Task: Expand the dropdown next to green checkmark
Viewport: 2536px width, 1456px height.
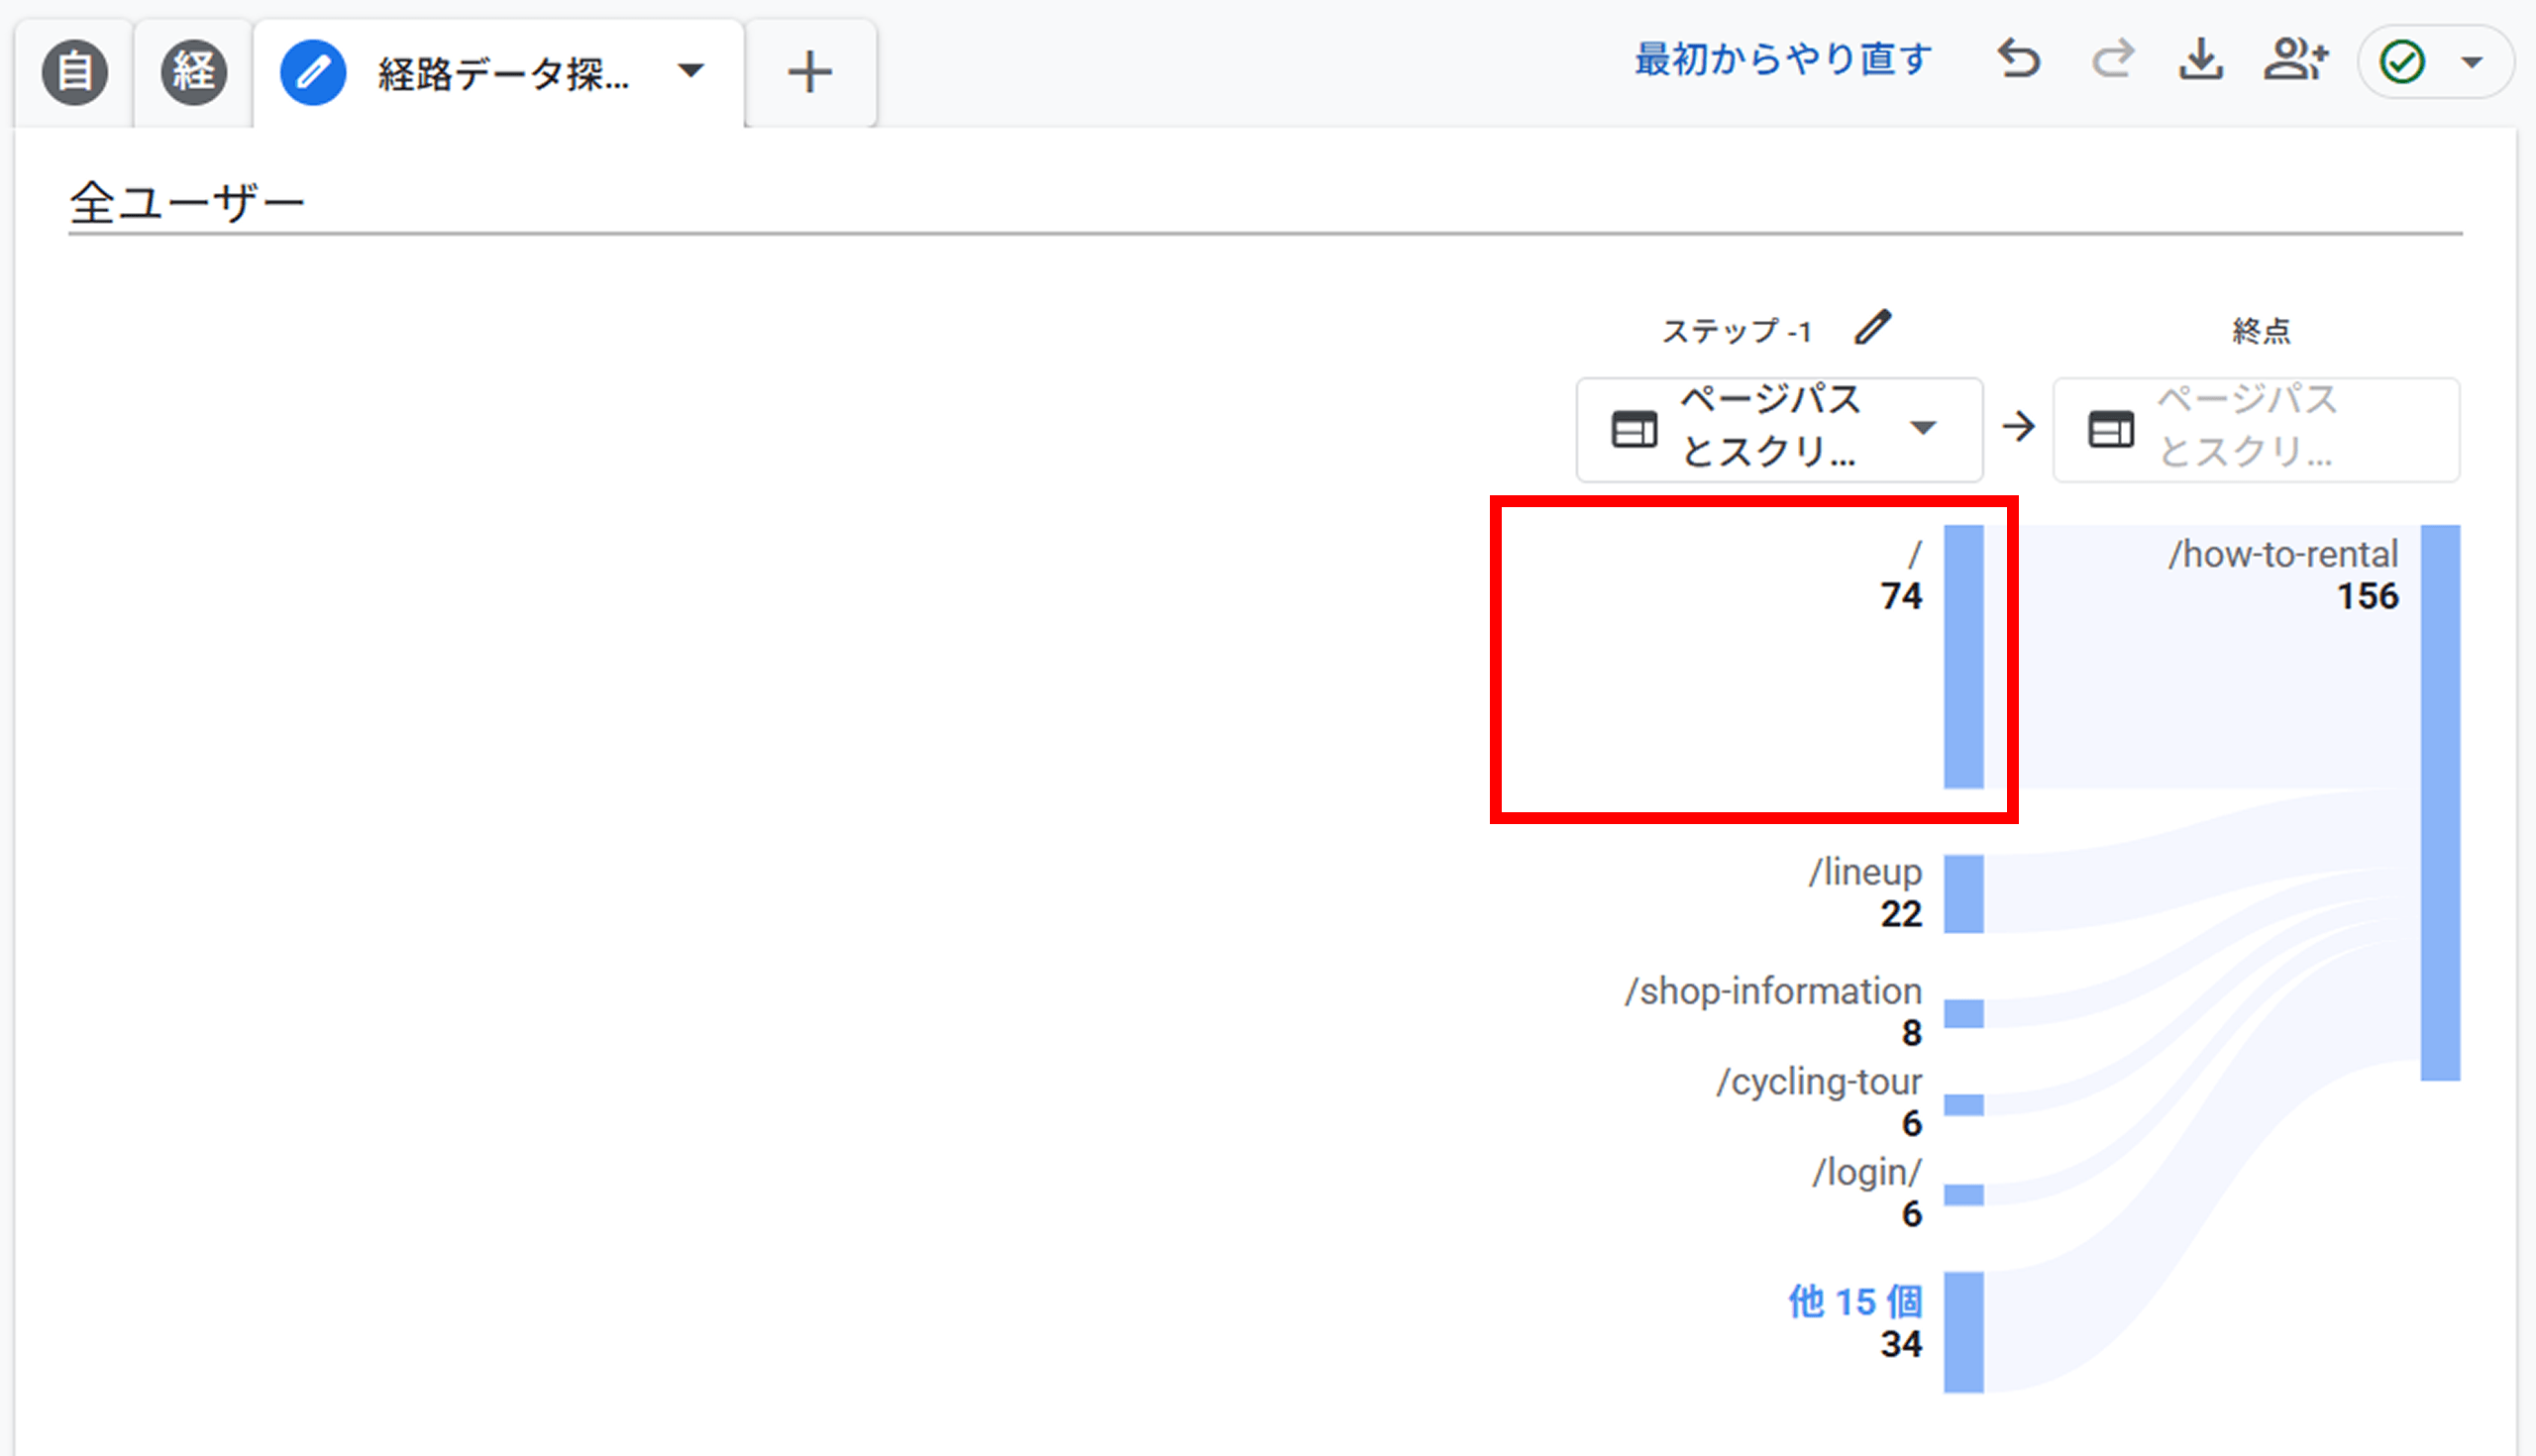Action: click(x=2472, y=62)
